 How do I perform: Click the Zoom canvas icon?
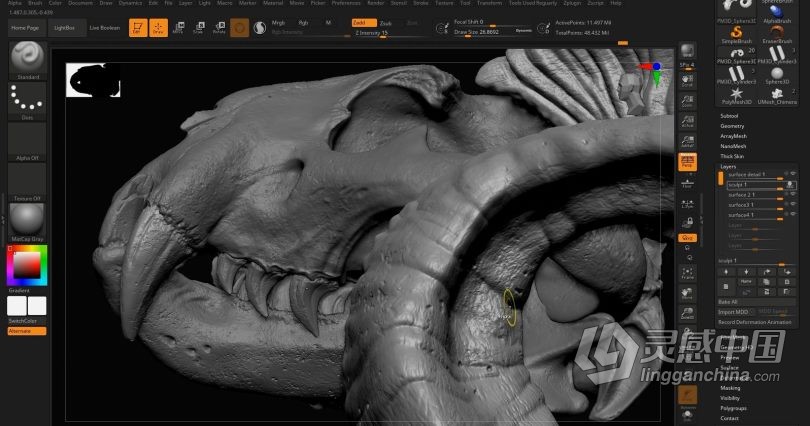[x=687, y=101]
